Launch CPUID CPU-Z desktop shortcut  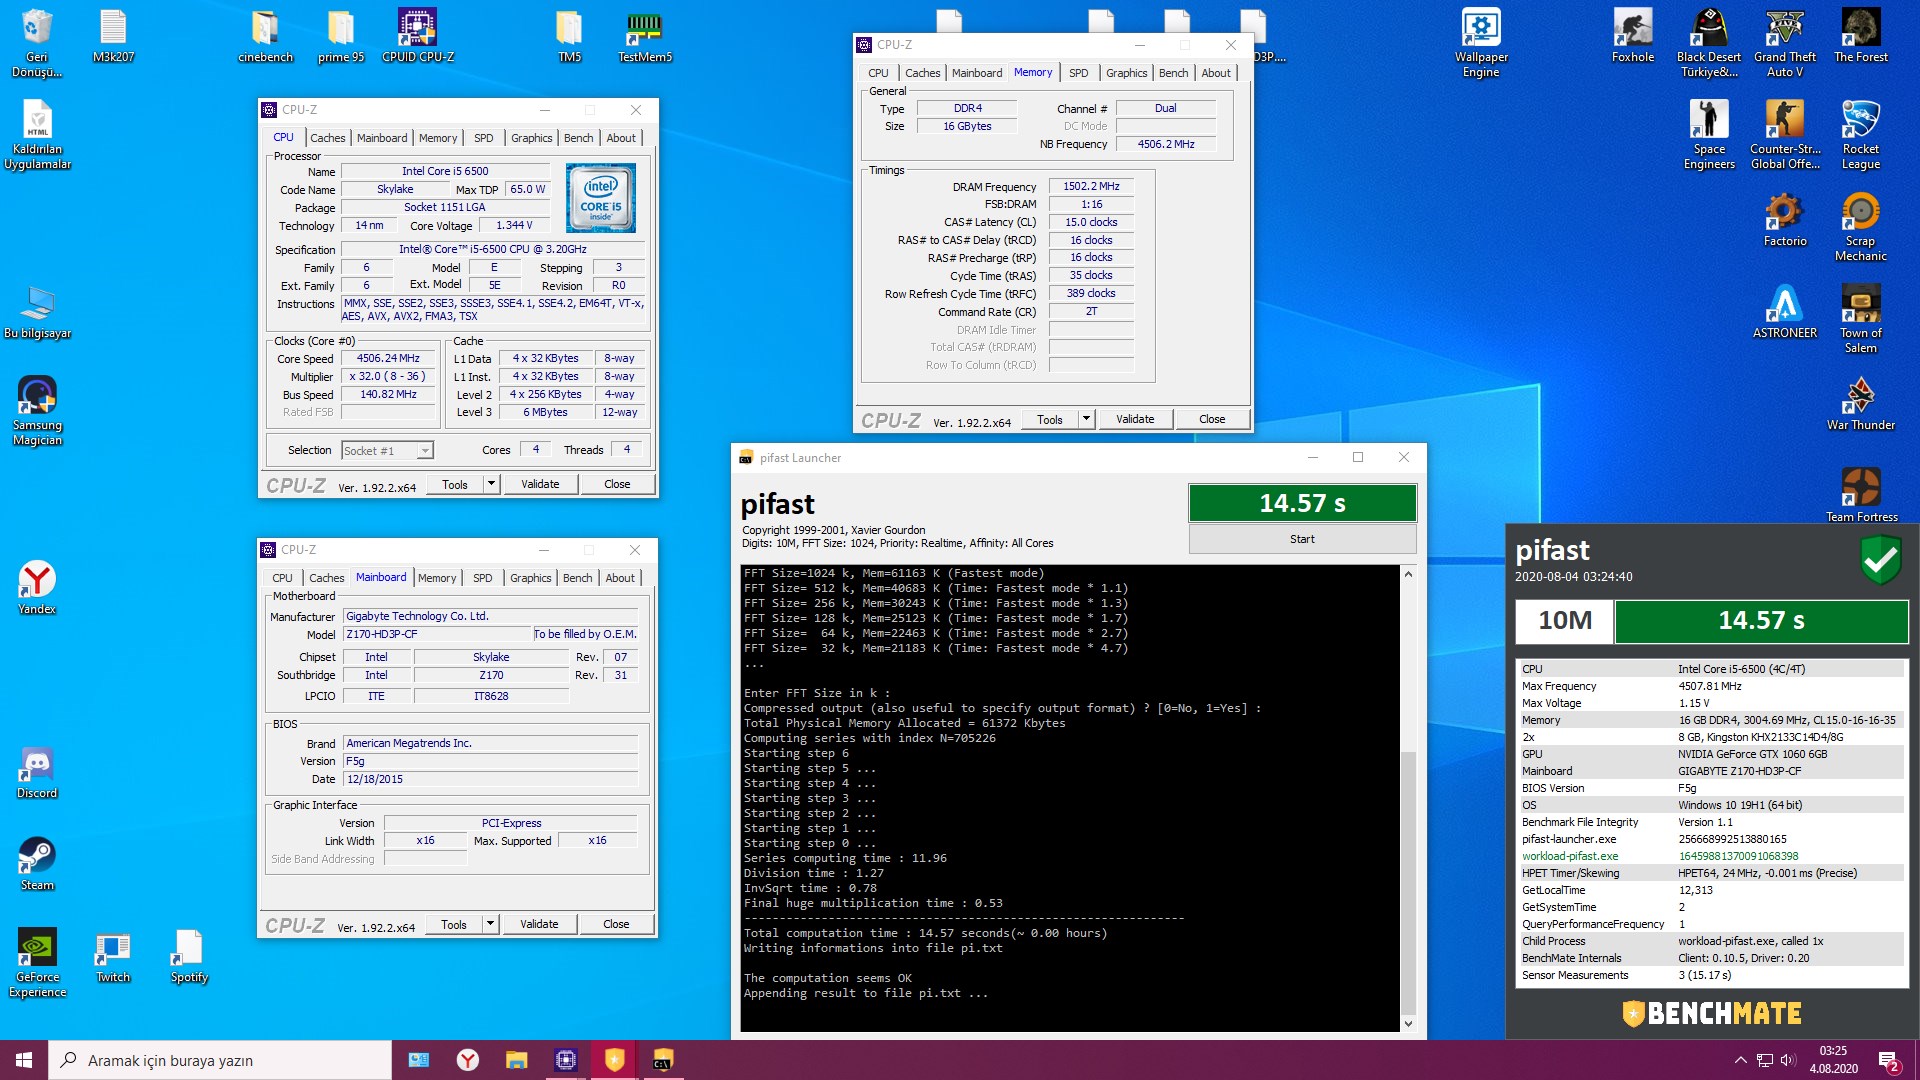(418, 36)
